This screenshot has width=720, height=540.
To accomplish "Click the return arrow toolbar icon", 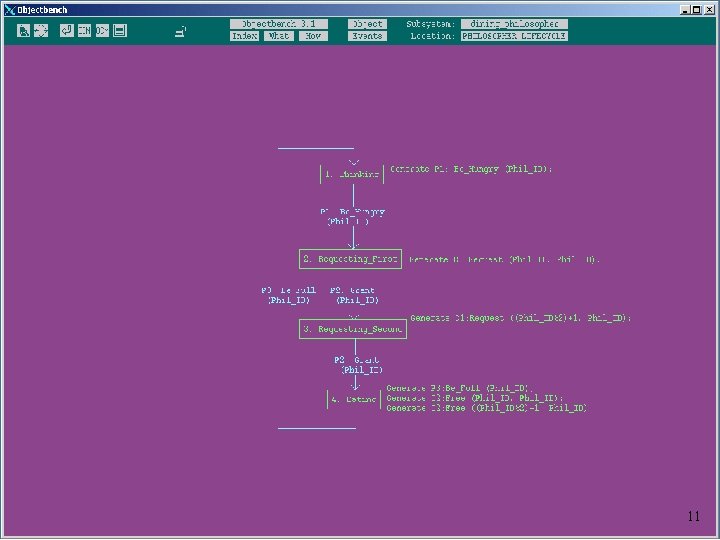I will click(67, 31).
